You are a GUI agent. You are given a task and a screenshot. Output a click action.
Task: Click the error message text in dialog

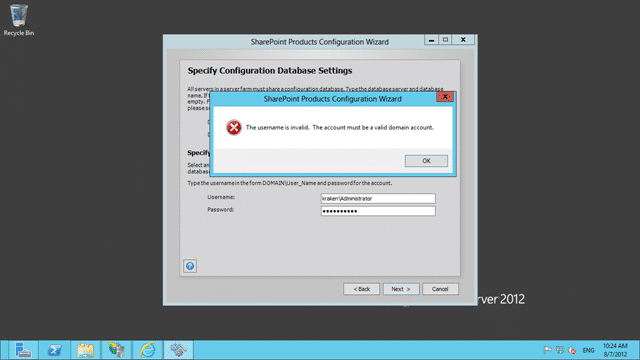[340, 128]
